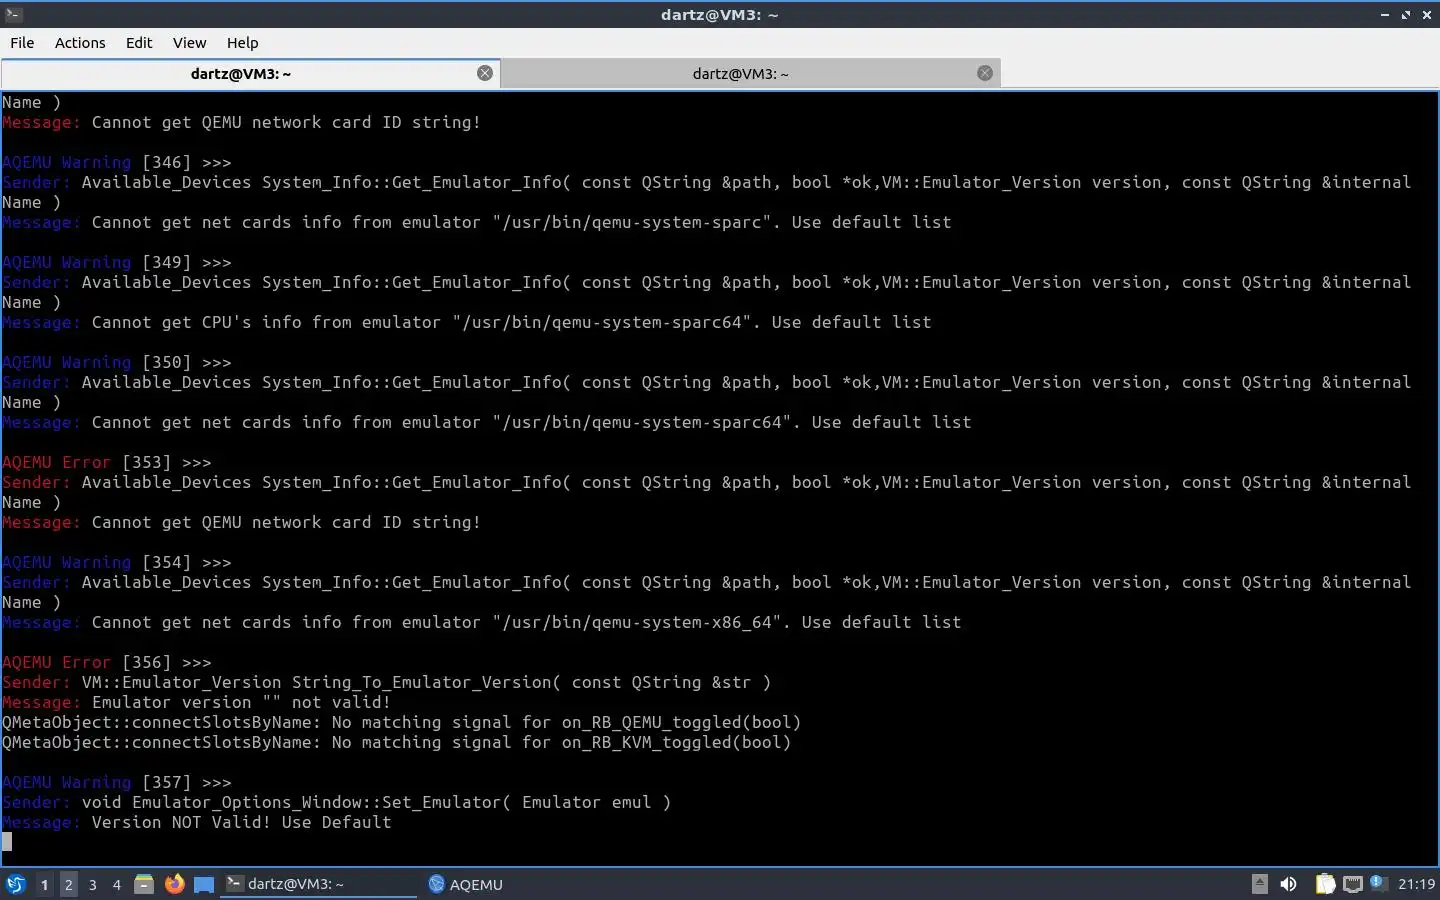Launch the file manager from the taskbar
The height and width of the screenshot is (900, 1440).
click(144, 884)
